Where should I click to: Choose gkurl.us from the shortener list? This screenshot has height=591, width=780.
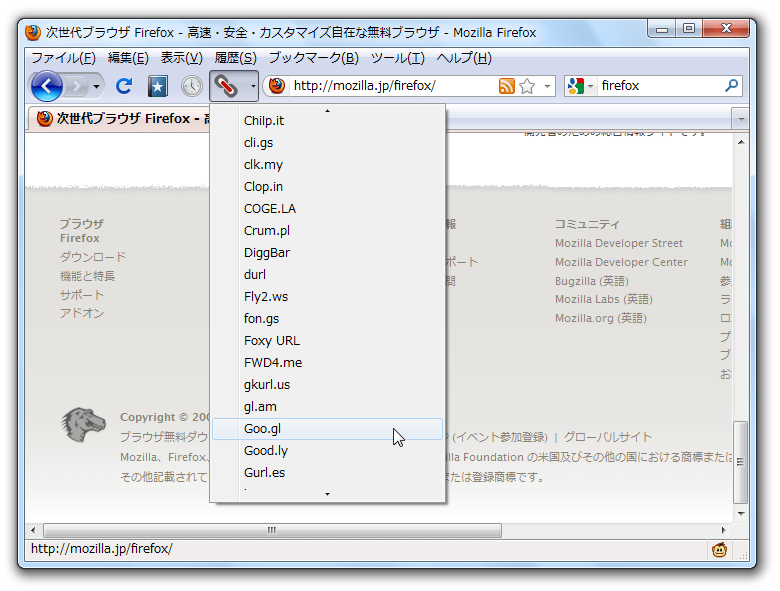point(327,385)
